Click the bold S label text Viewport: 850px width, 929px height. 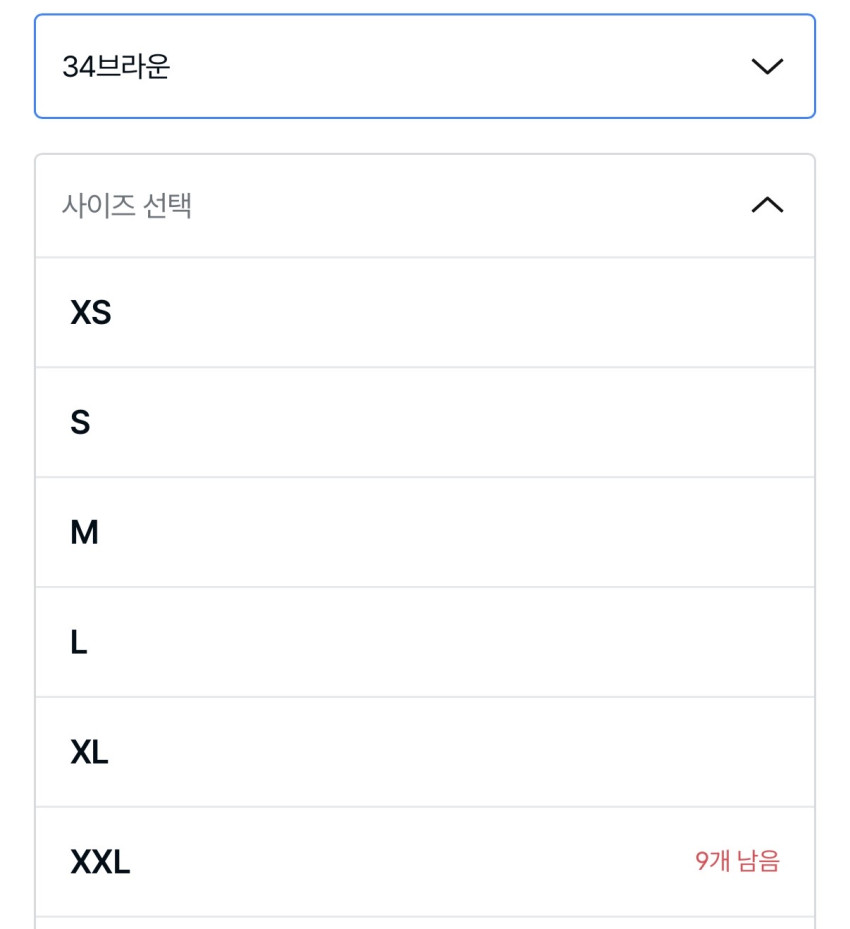click(x=80, y=423)
